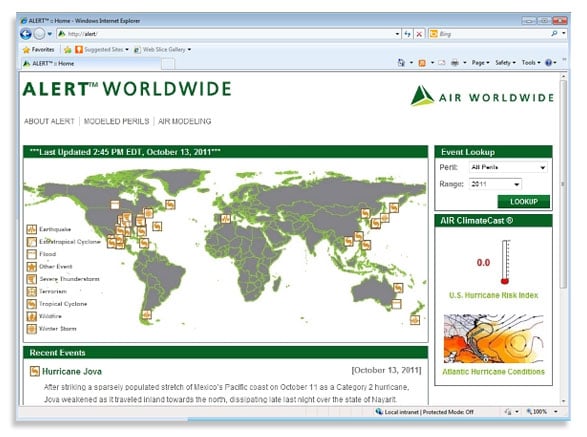Expand the Web Slice Gallery dropdown

[x=189, y=49]
